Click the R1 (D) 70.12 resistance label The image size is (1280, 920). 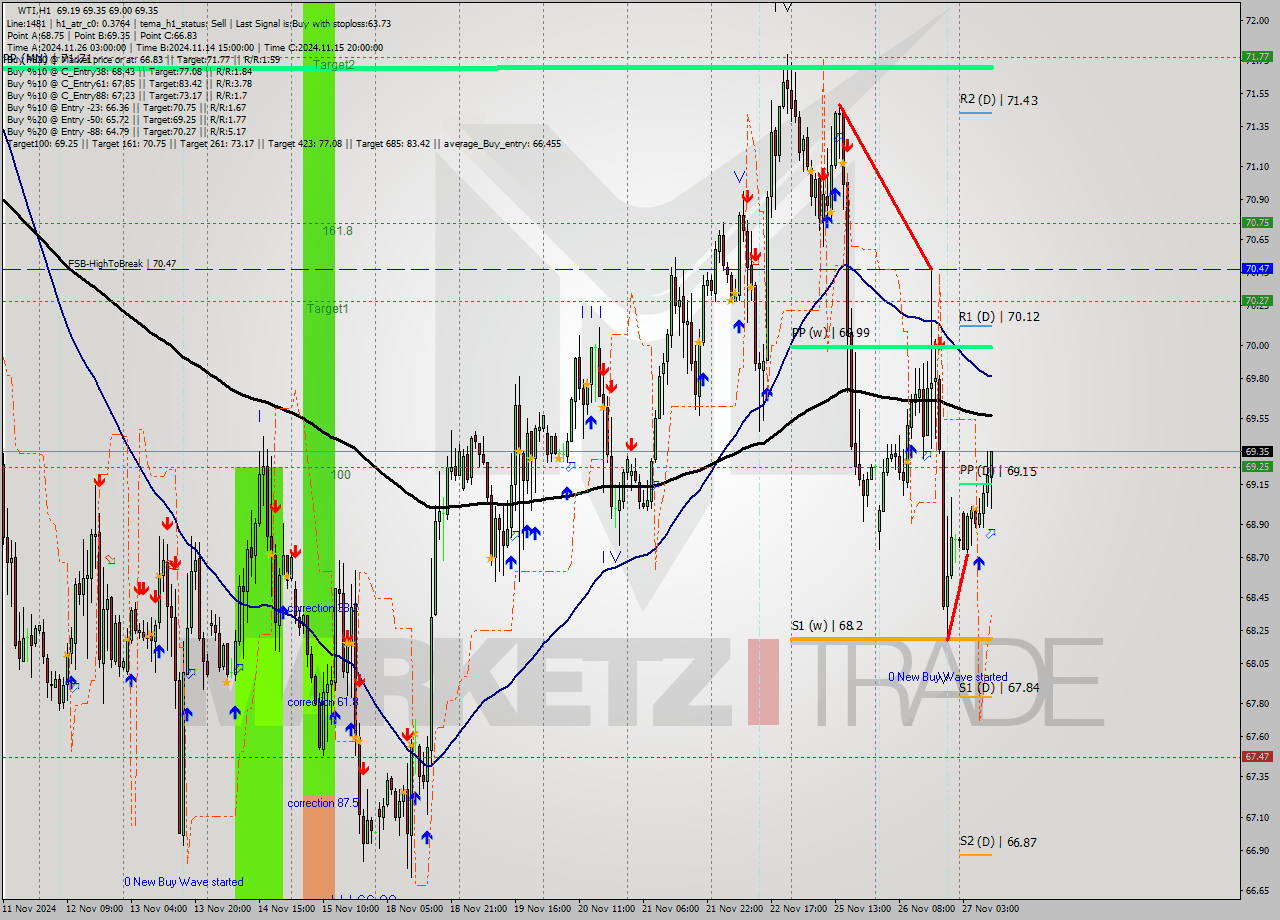999,316
